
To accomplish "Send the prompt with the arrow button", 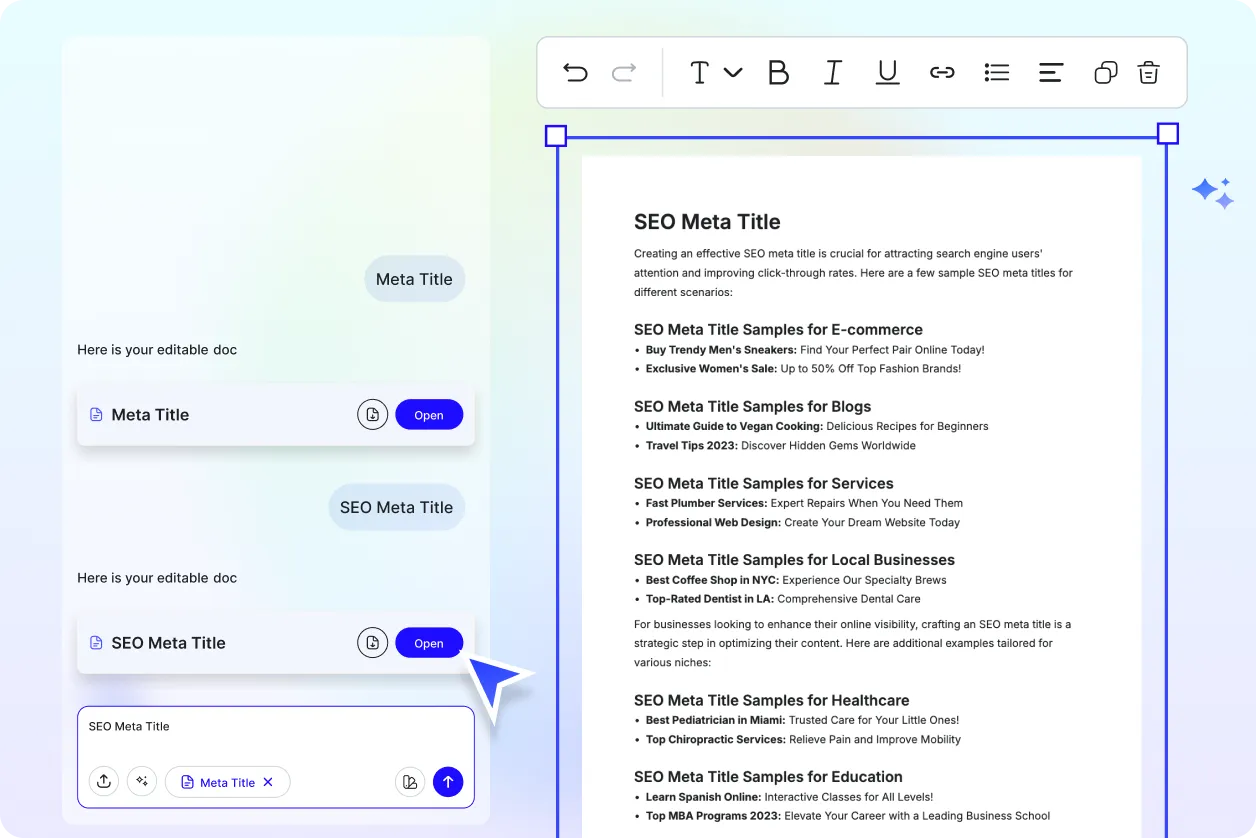I will (448, 781).
